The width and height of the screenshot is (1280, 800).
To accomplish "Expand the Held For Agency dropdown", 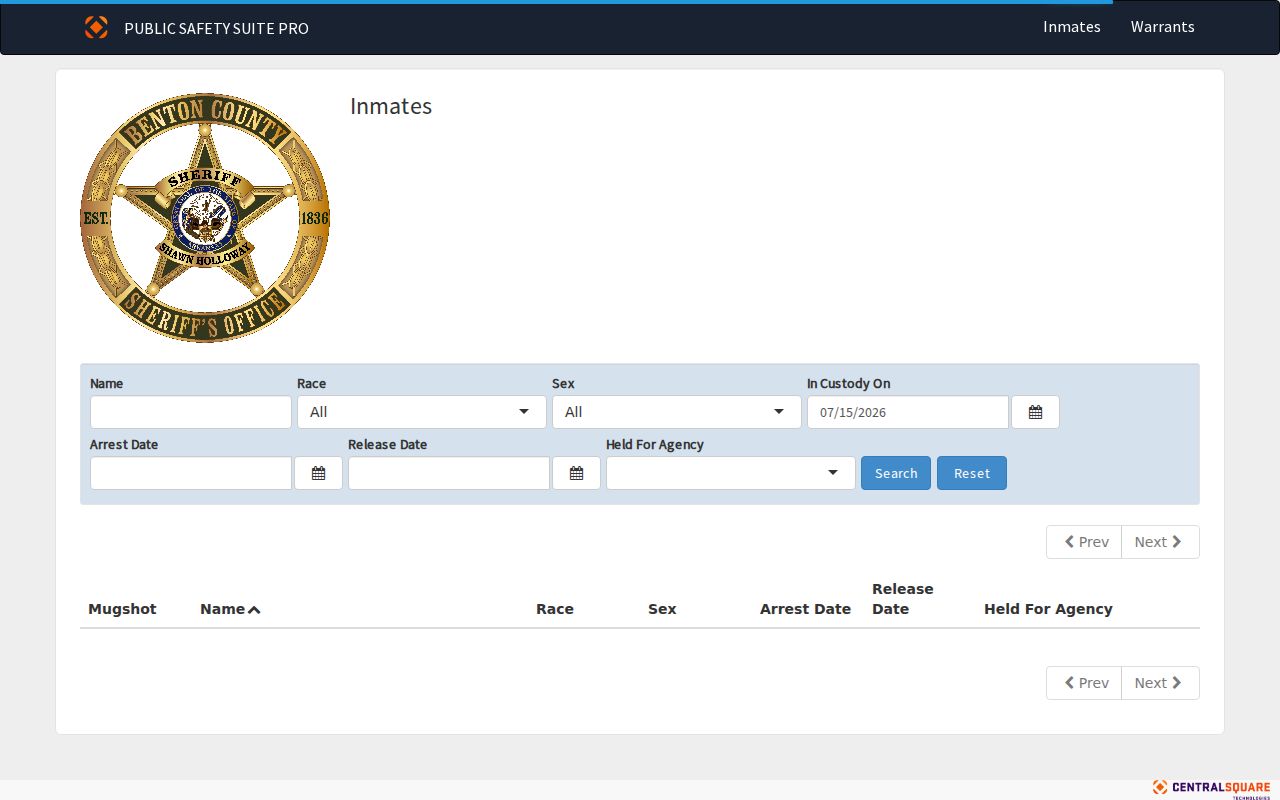I will coord(731,473).
